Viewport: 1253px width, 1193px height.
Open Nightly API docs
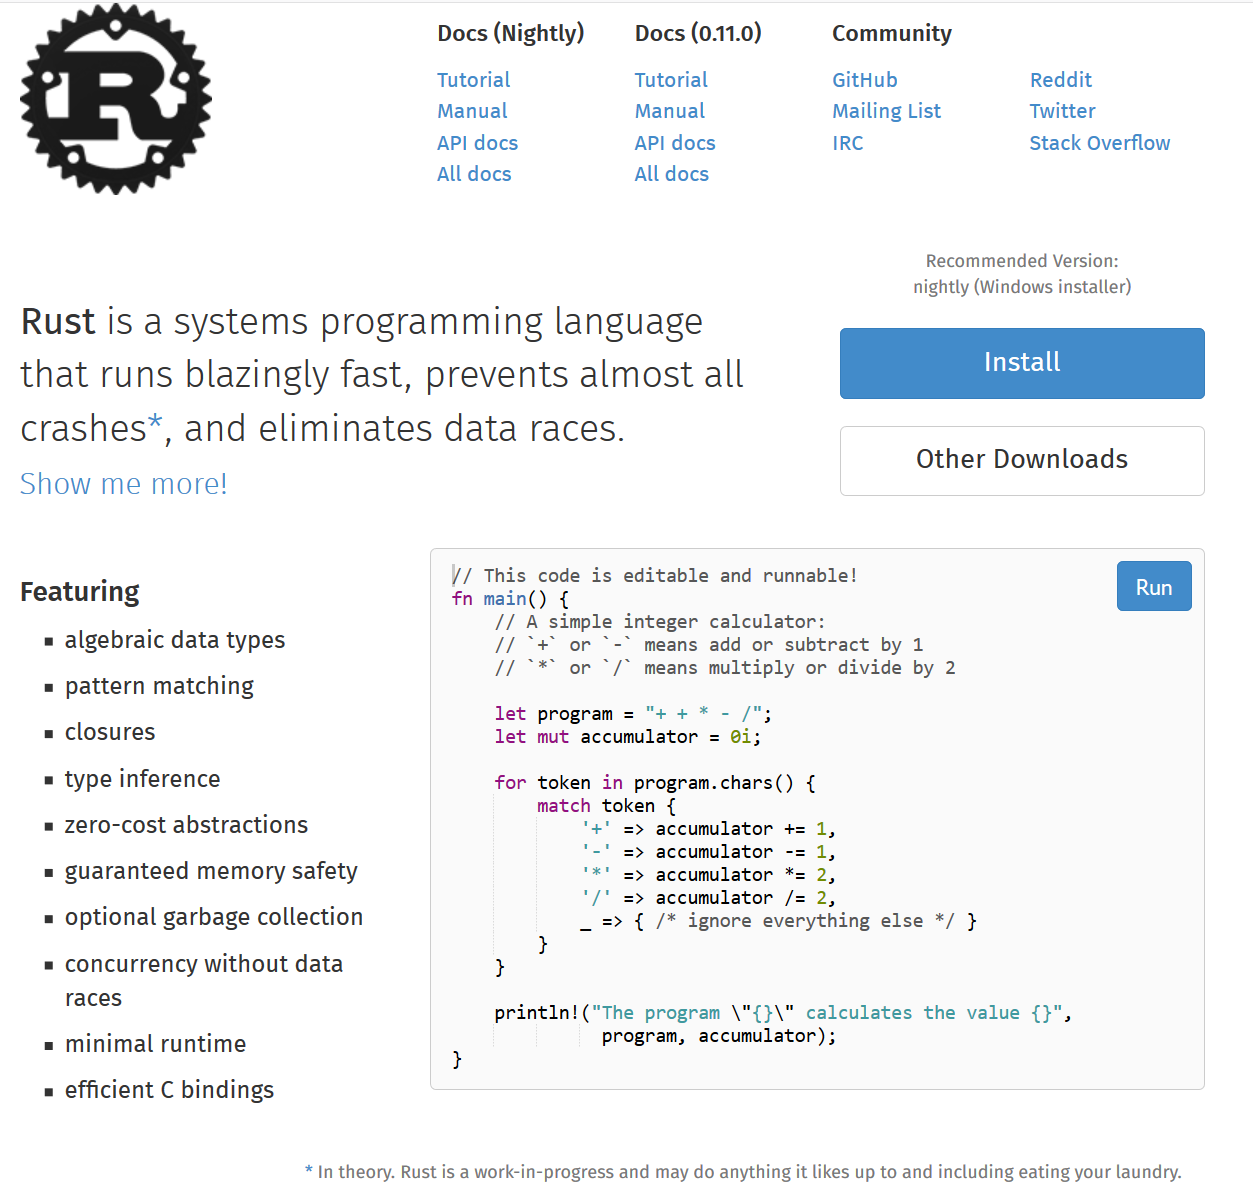click(477, 143)
